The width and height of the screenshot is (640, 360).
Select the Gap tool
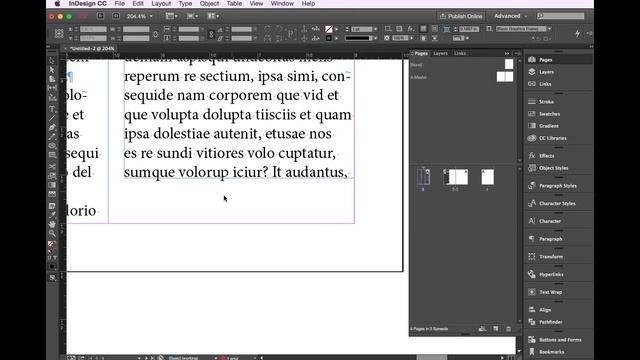(52, 88)
